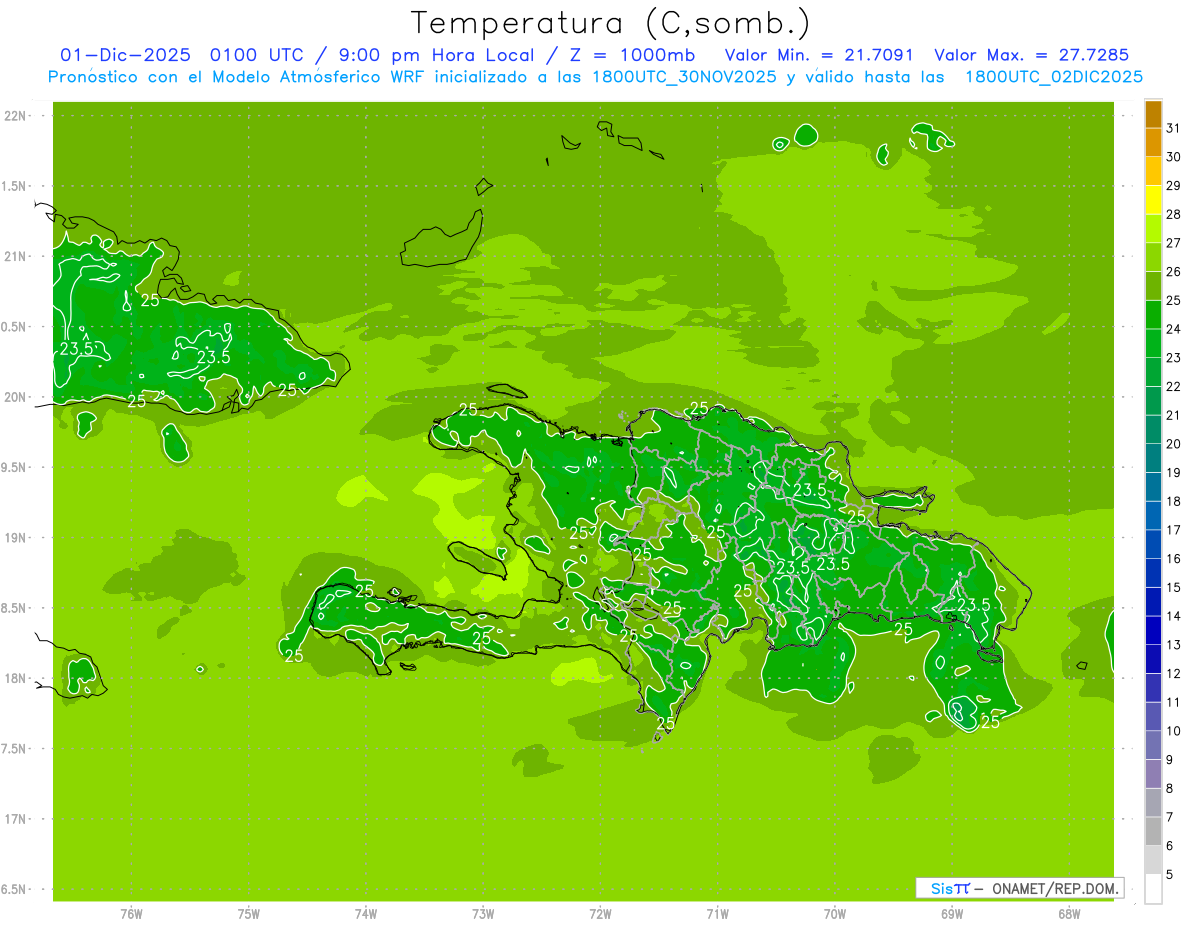1200x927 pixels.
Task: Select '1800UTC_02DIC2025' valid-until time text
Action: pos(1054,77)
